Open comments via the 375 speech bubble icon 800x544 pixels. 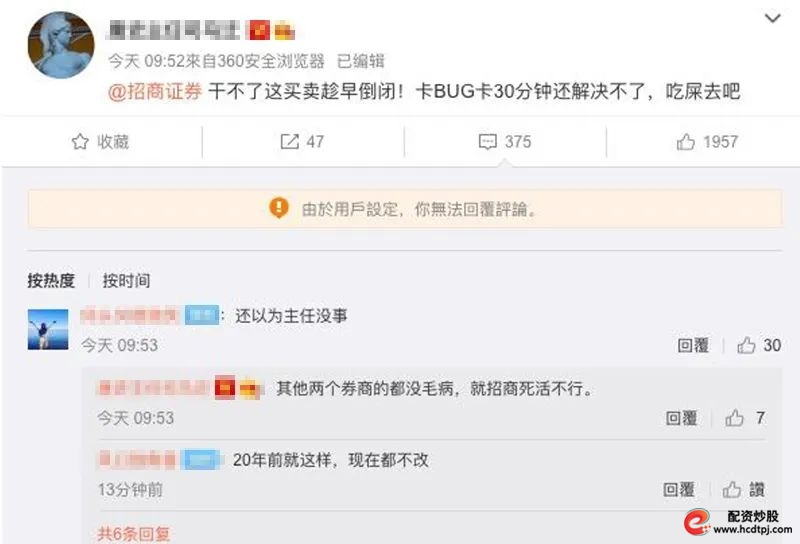pos(488,142)
